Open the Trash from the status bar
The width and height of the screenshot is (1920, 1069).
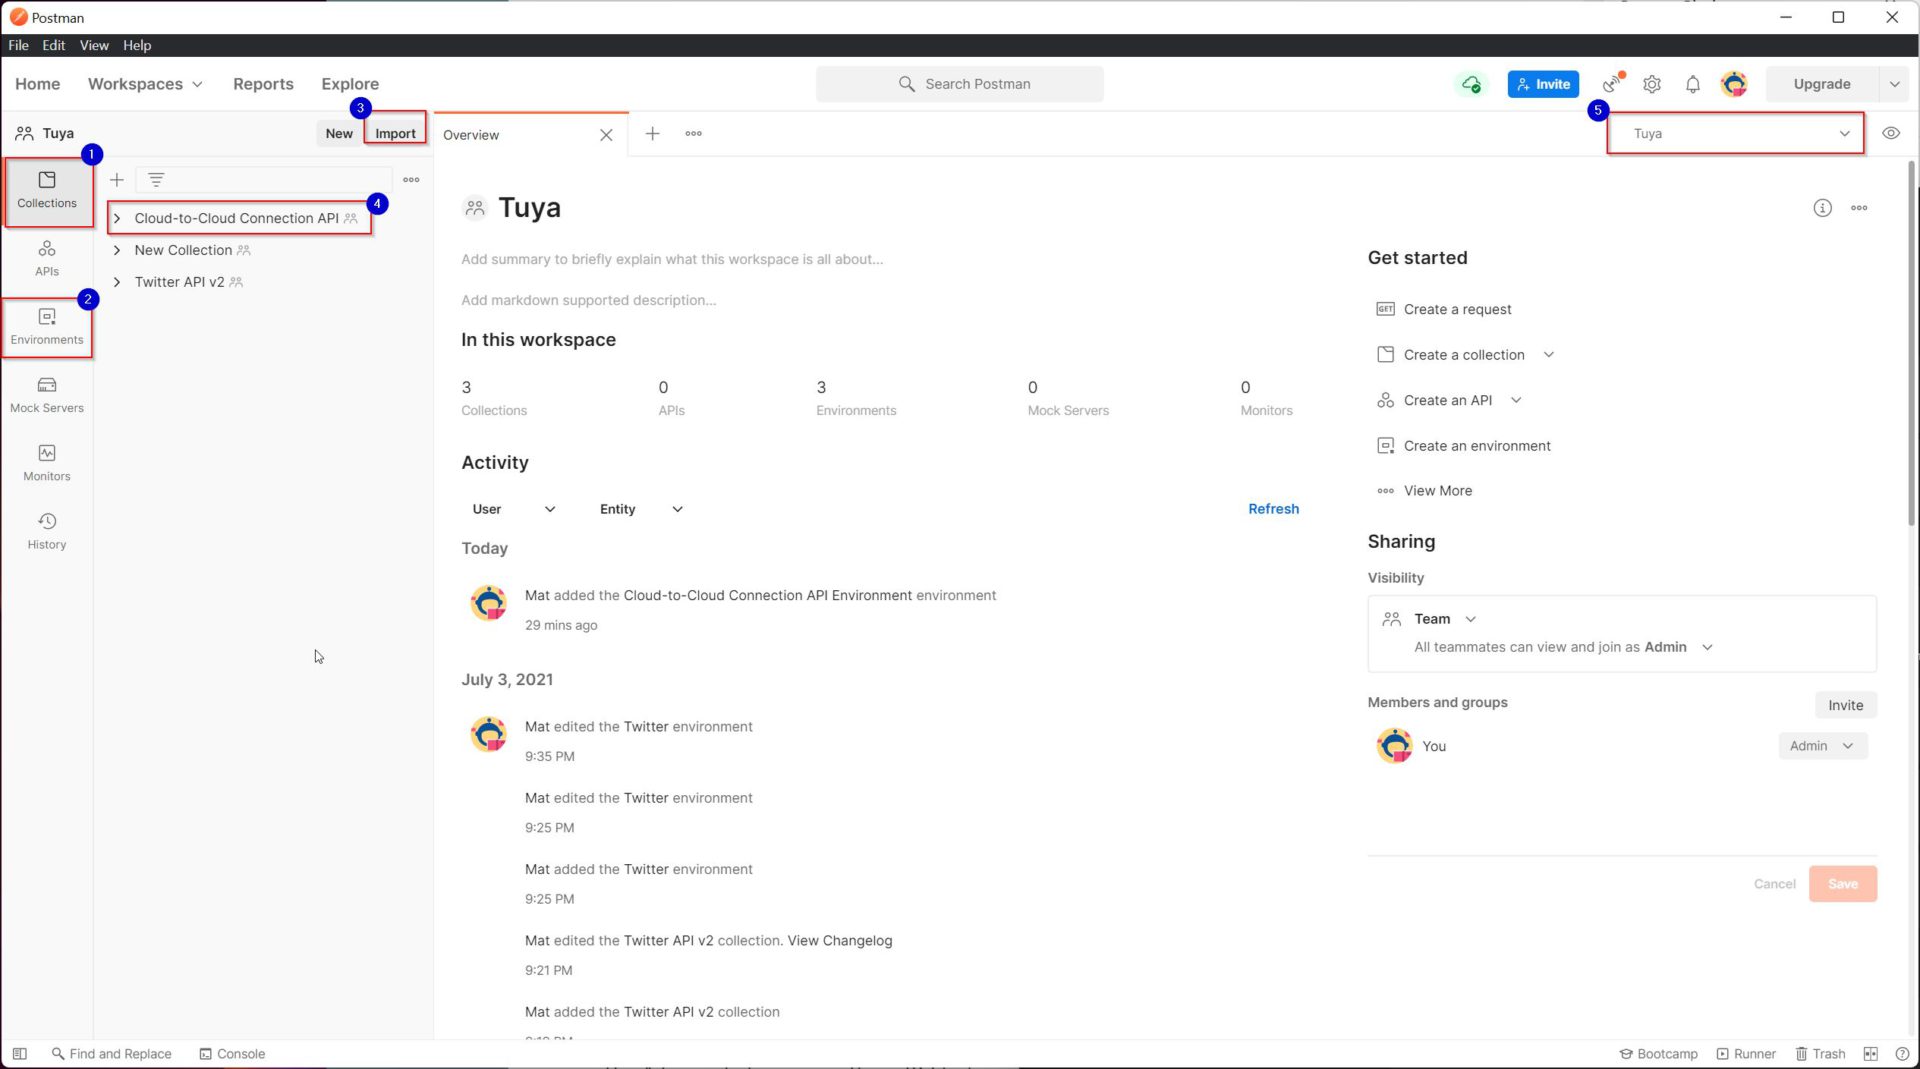click(x=1820, y=1053)
